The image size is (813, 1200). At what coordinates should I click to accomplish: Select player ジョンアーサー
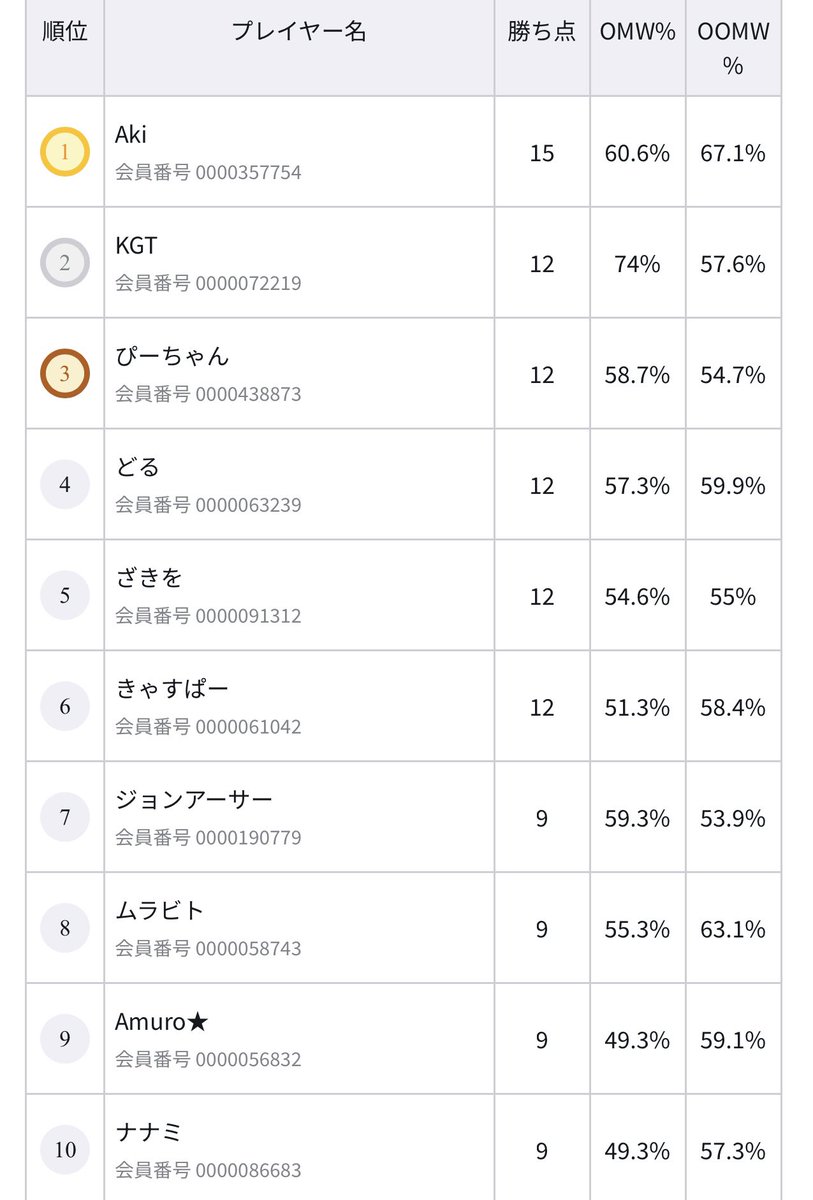click(194, 800)
